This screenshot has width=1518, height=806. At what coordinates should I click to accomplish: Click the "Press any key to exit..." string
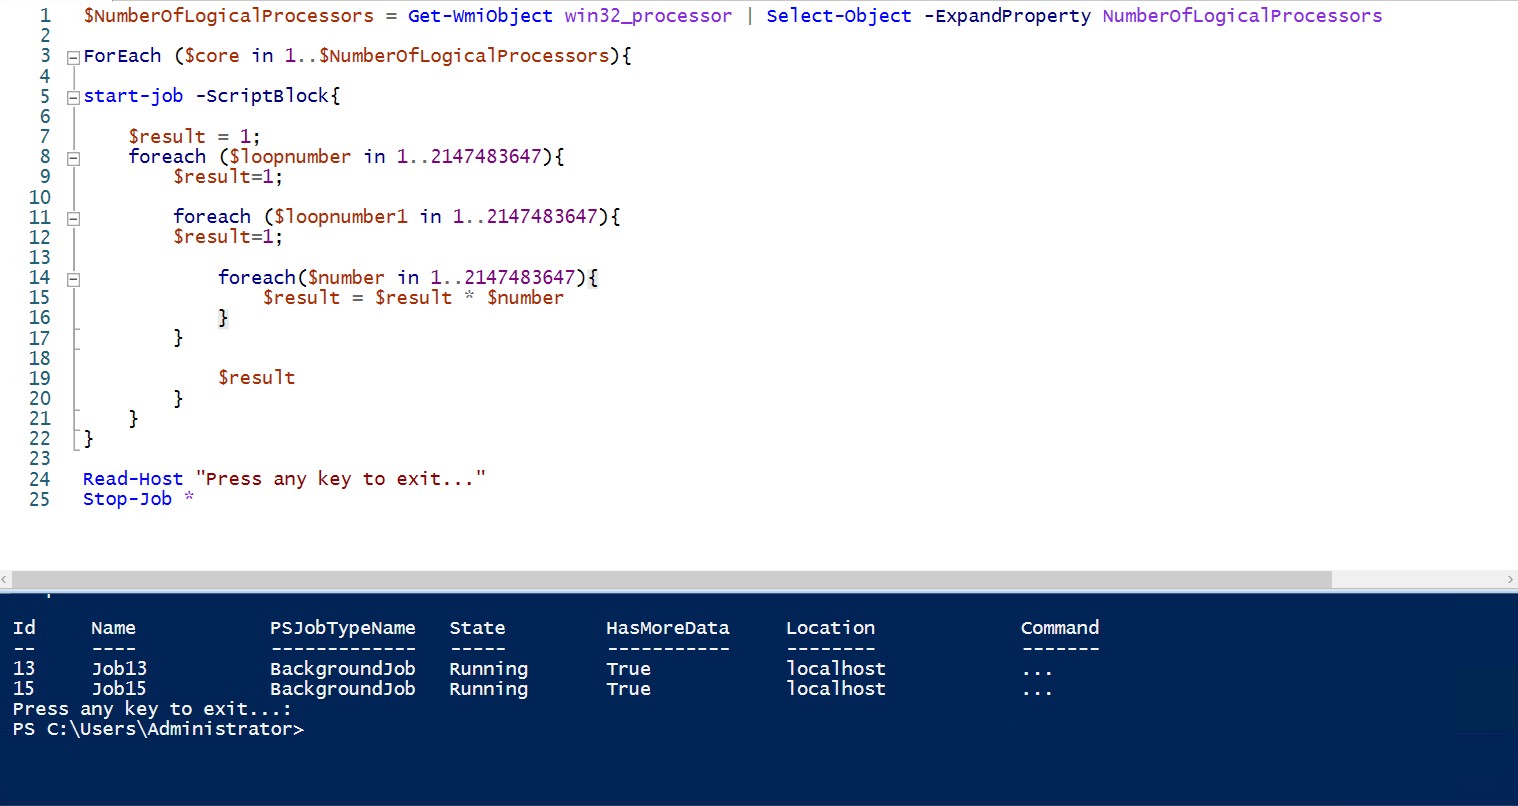coord(340,479)
